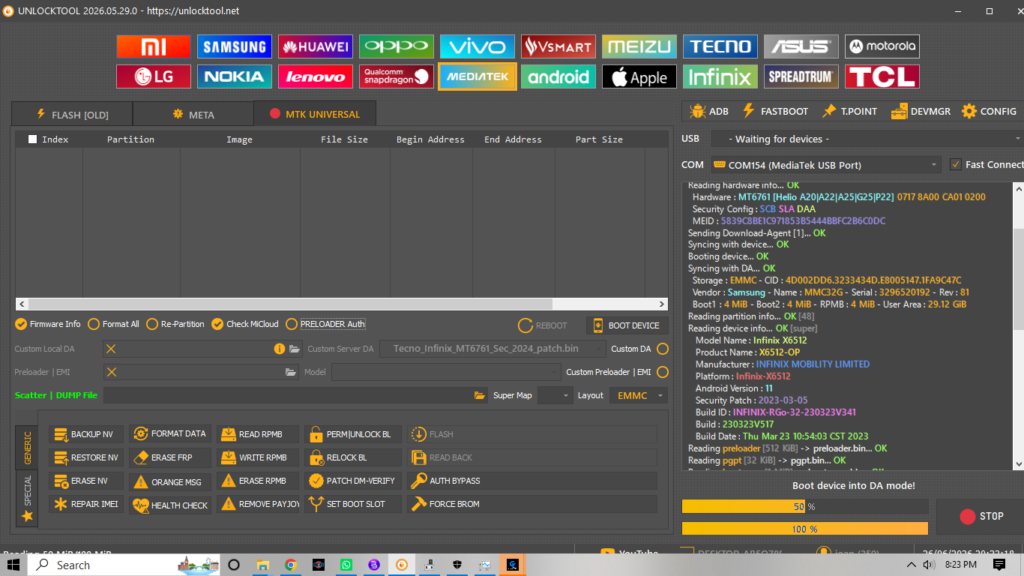Switch to the META tab
The height and width of the screenshot is (576, 1024).
[x=193, y=114]
